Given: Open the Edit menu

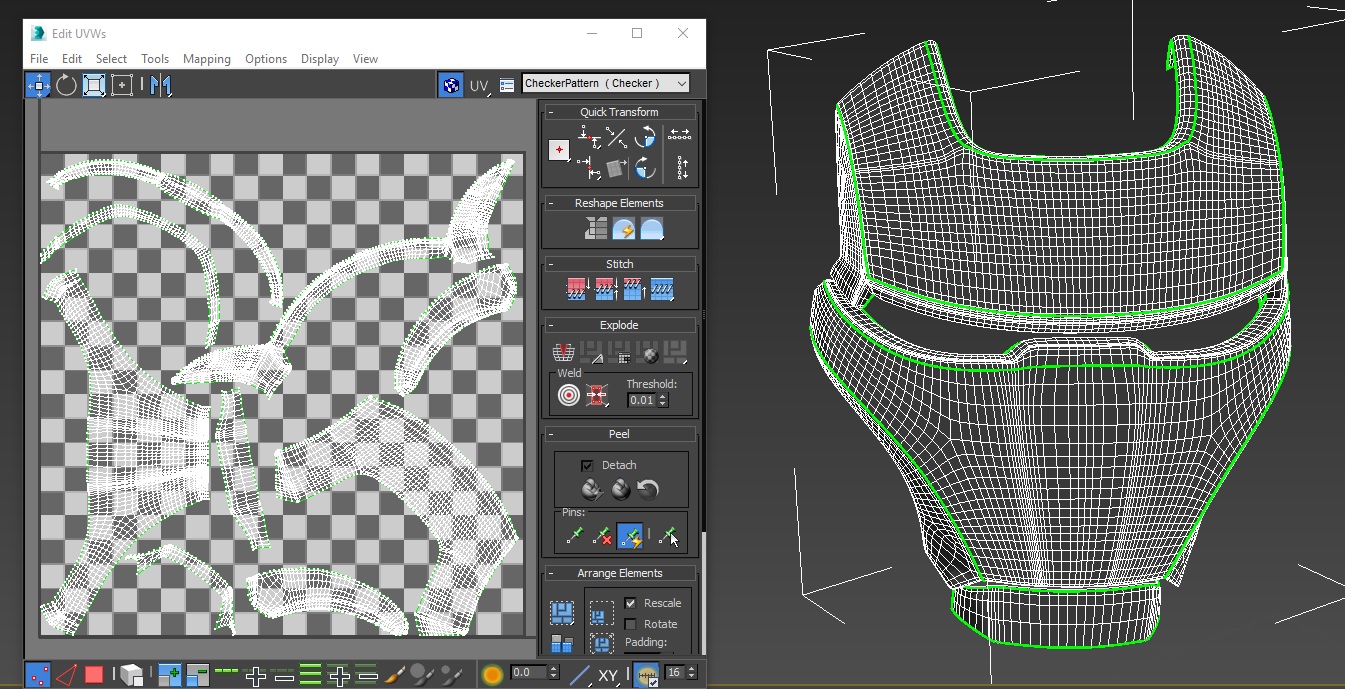Looking at the screenshot, I should click(72, 59).
